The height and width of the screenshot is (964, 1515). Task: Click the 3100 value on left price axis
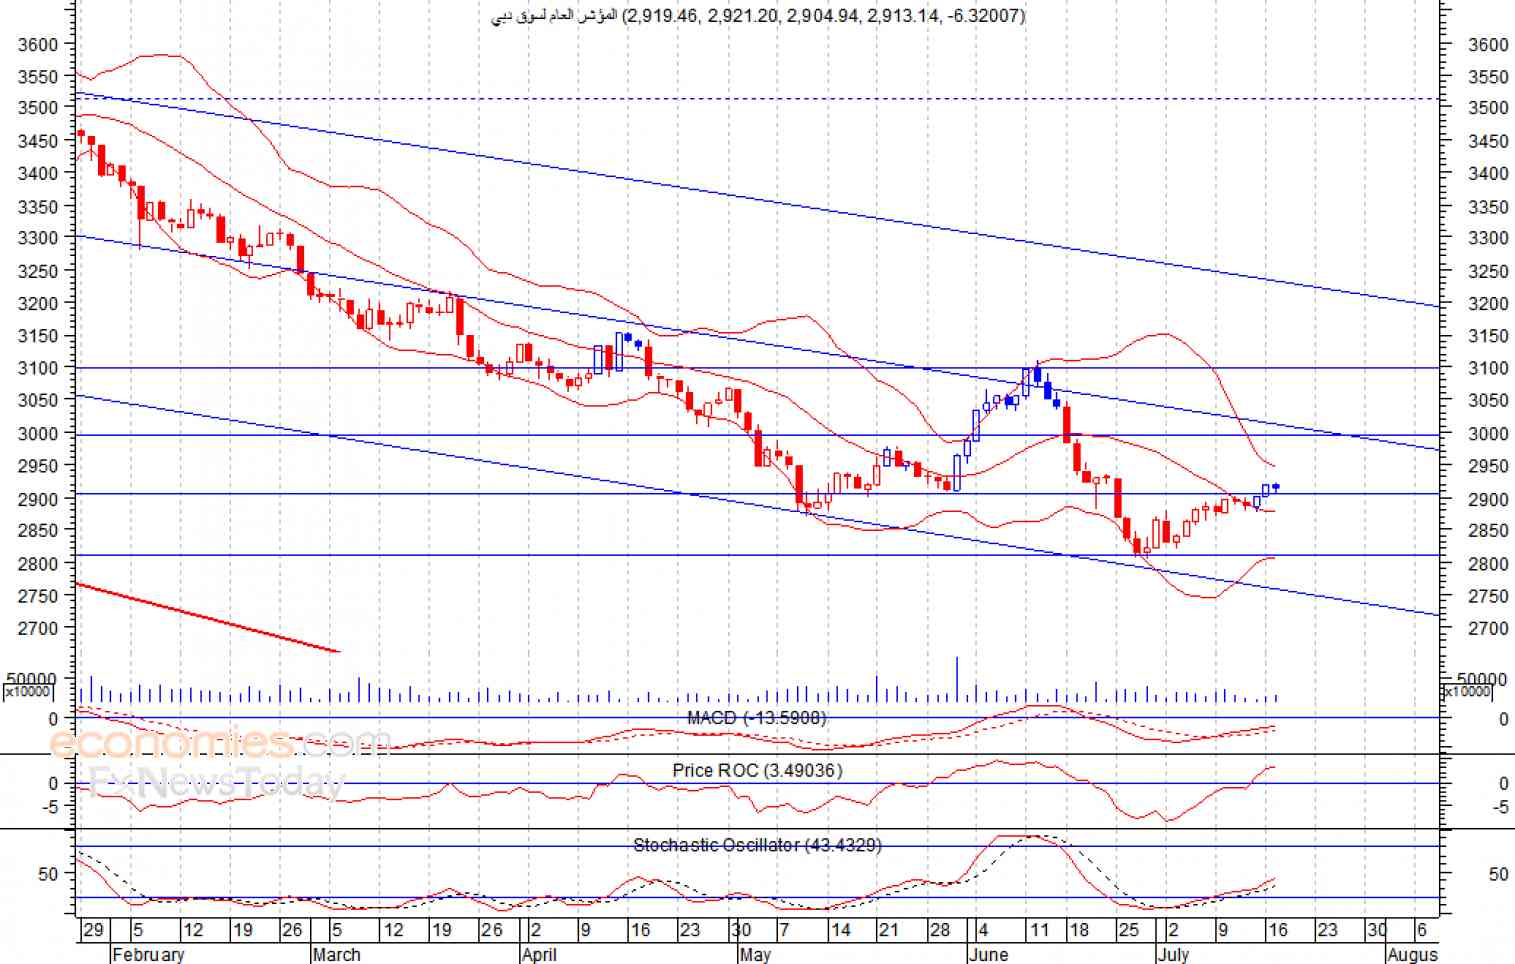[x=38, y=368]
